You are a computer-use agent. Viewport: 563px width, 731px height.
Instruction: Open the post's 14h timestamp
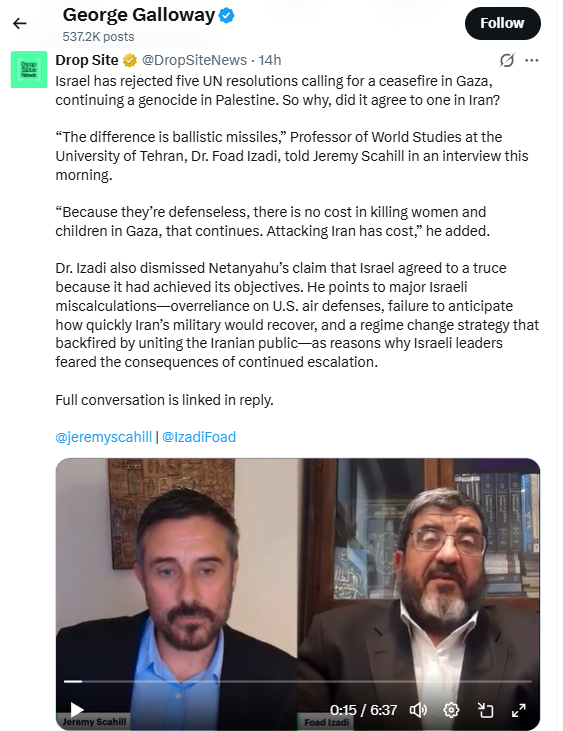tap(270, 60)
